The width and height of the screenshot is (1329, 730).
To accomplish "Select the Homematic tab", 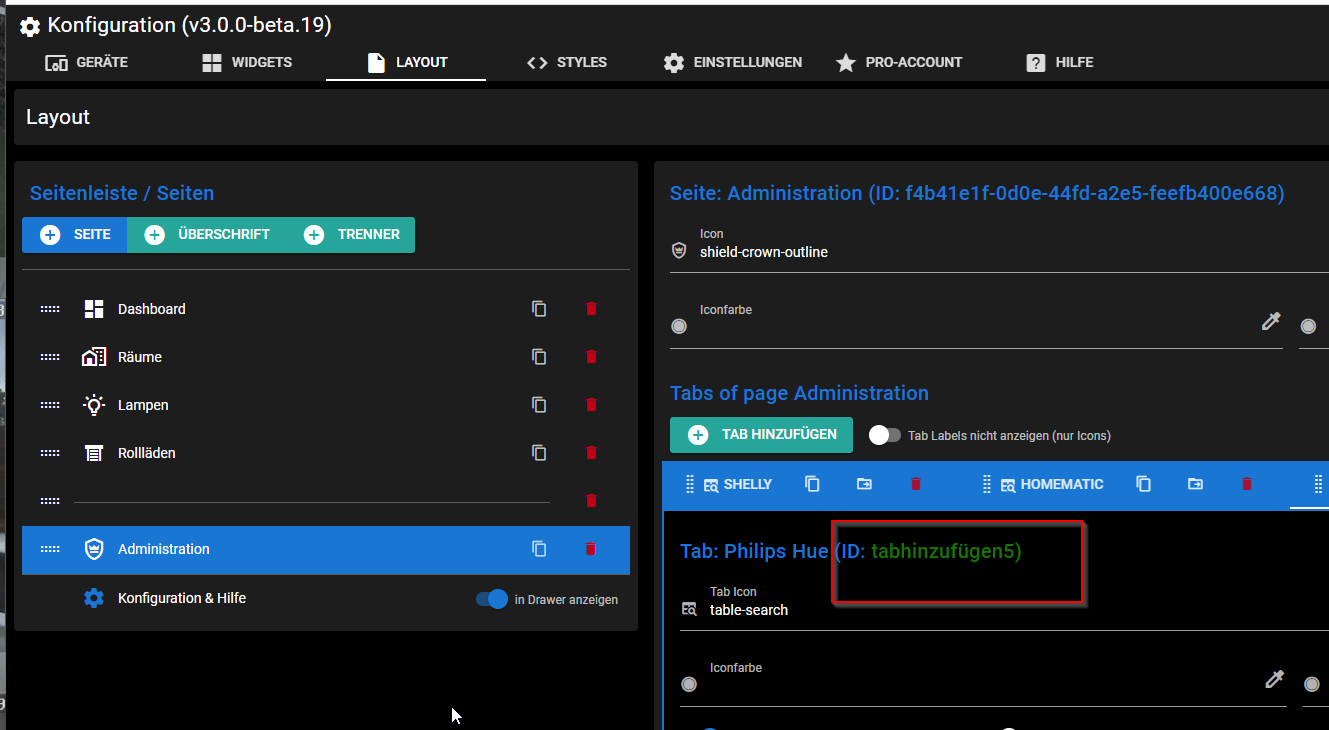I will point(1052,484).
